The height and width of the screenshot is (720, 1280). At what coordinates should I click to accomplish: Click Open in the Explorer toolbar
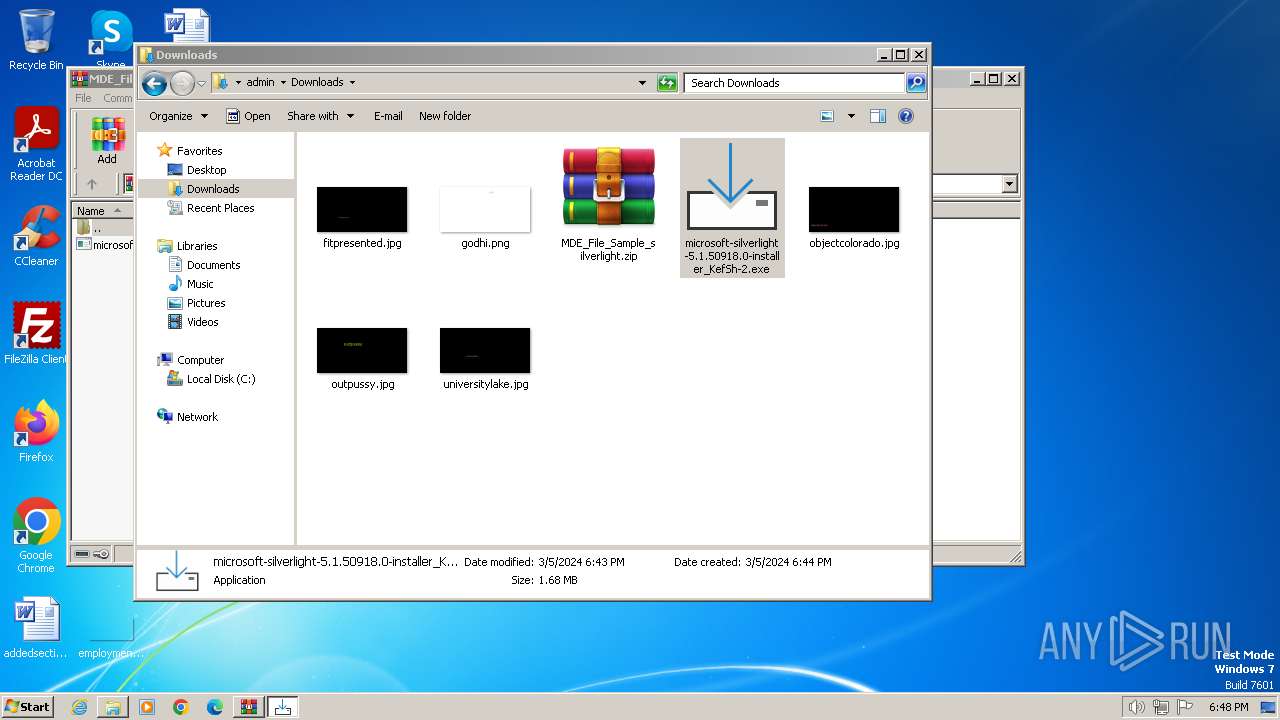tap(248, 116)
